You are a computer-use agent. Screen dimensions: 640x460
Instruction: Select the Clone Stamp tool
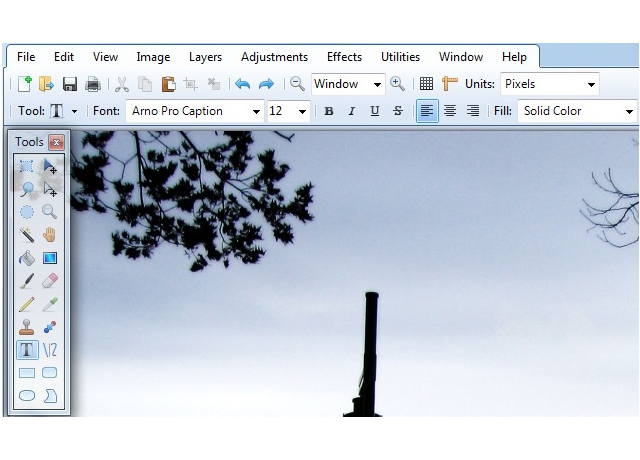click(x=27, y=327)
